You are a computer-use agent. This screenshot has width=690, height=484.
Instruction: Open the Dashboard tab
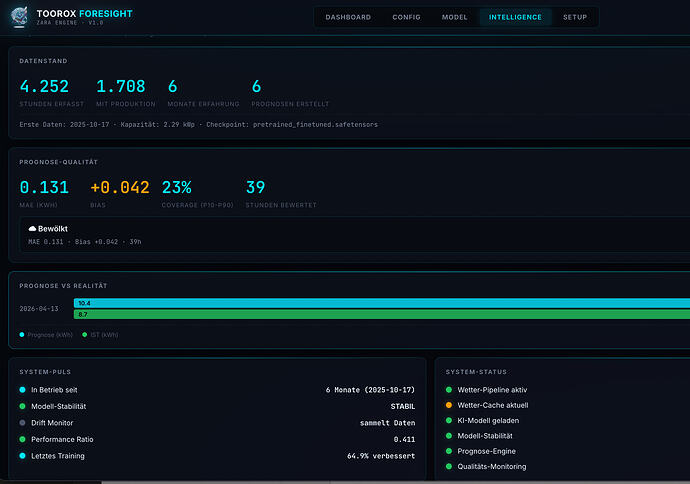pyautogui.click(x=348, y=17)
